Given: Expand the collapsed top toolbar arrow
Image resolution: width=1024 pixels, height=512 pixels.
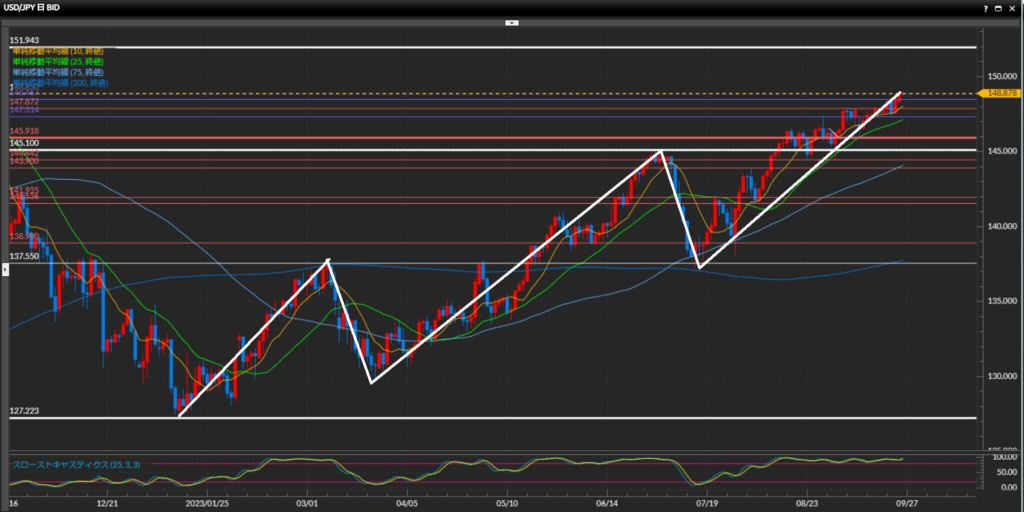Looking at the screenshot, I should pos(511,21).
